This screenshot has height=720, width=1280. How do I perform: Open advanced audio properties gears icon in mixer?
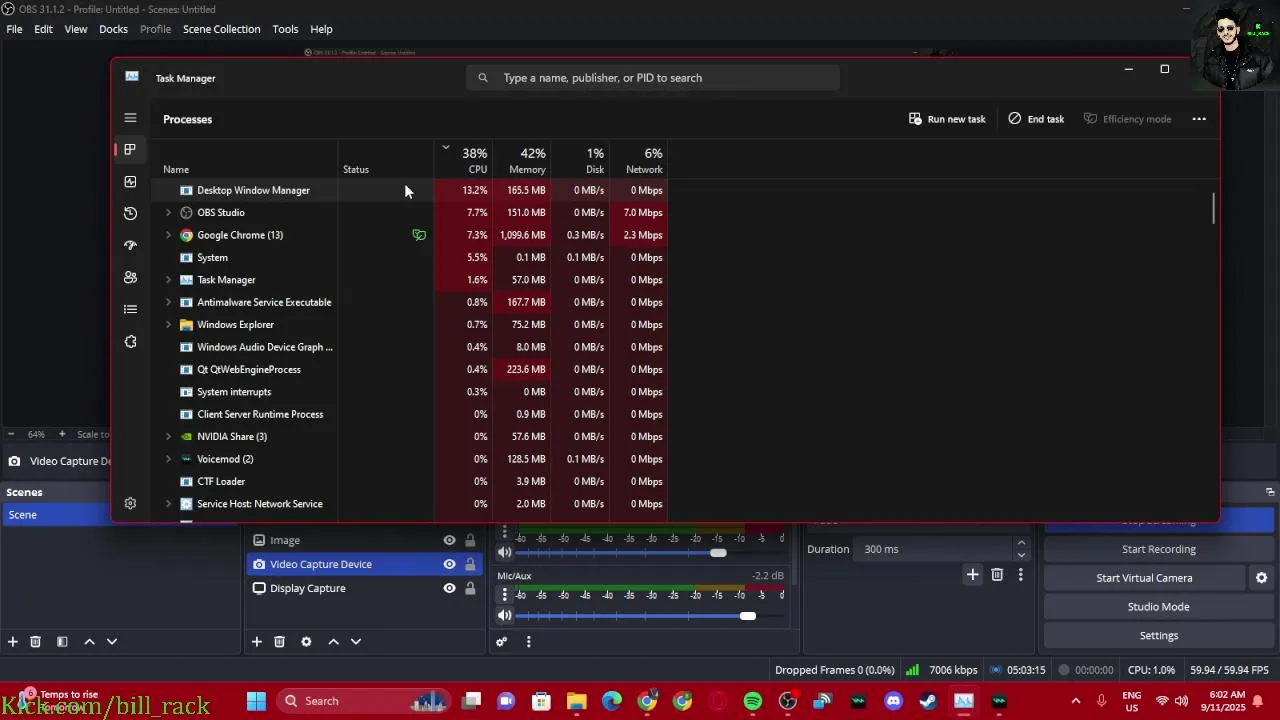point(502,642)
